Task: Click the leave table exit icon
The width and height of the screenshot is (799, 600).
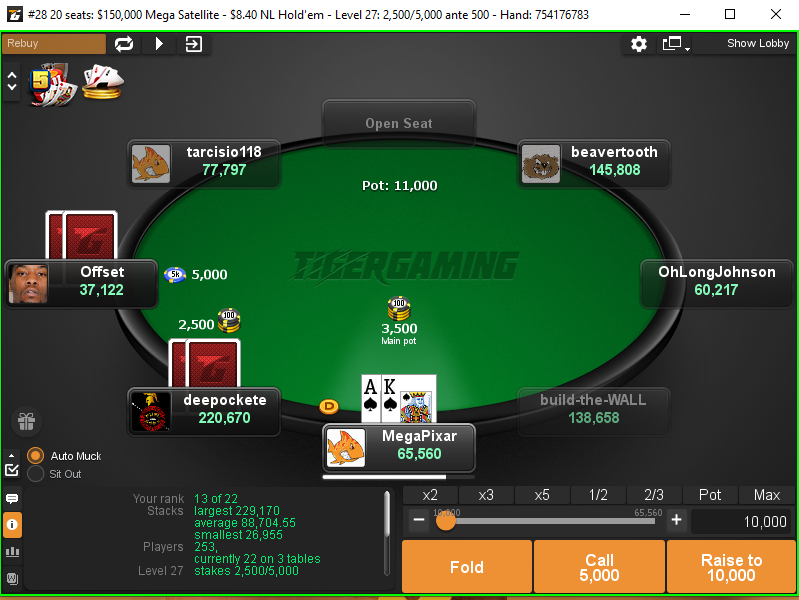Action: [194, 44]
